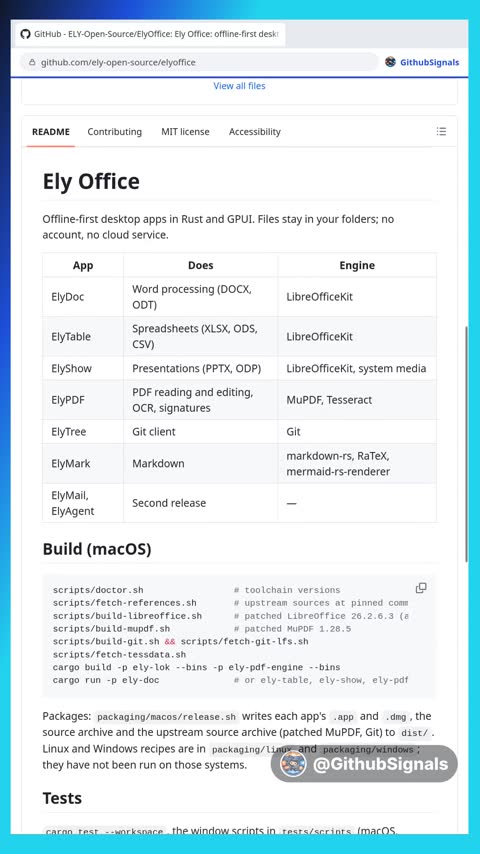Click the App column header
480x854 pixels.
83,265
